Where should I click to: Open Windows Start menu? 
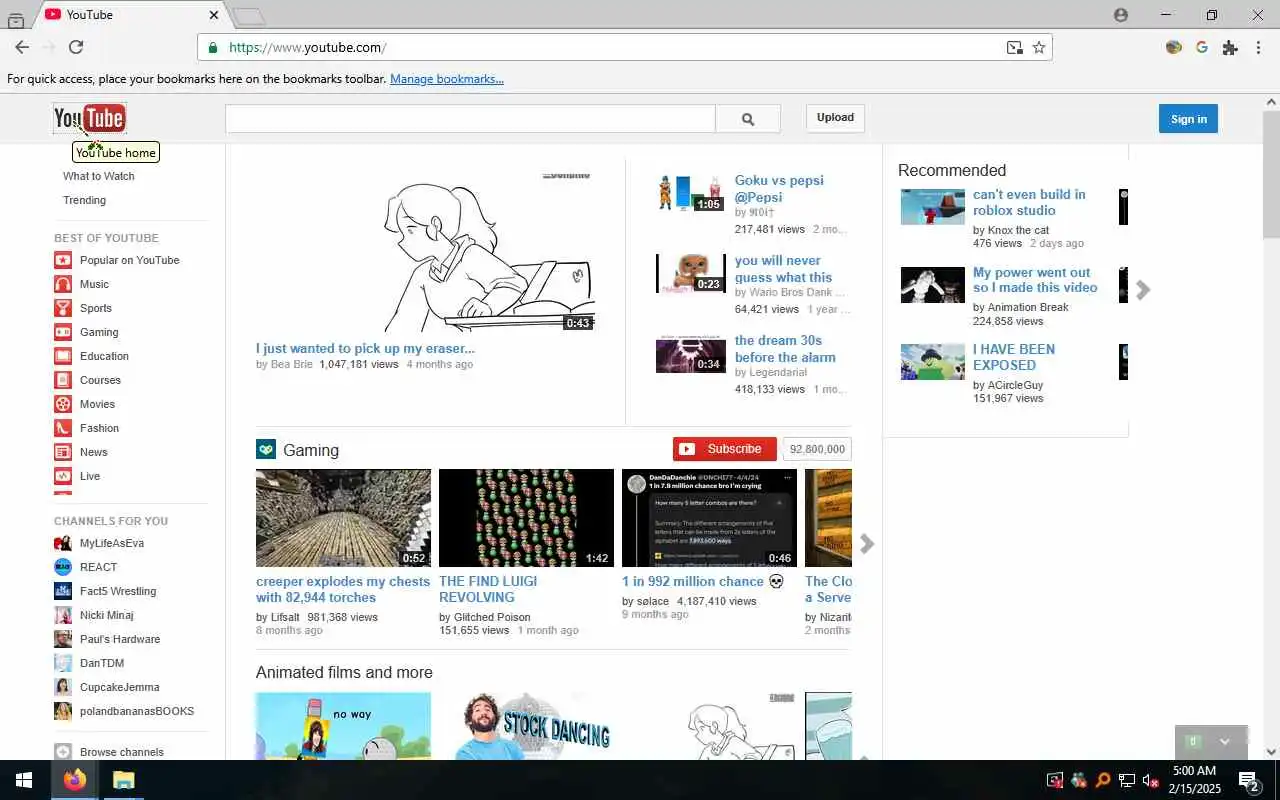(24, 780)
